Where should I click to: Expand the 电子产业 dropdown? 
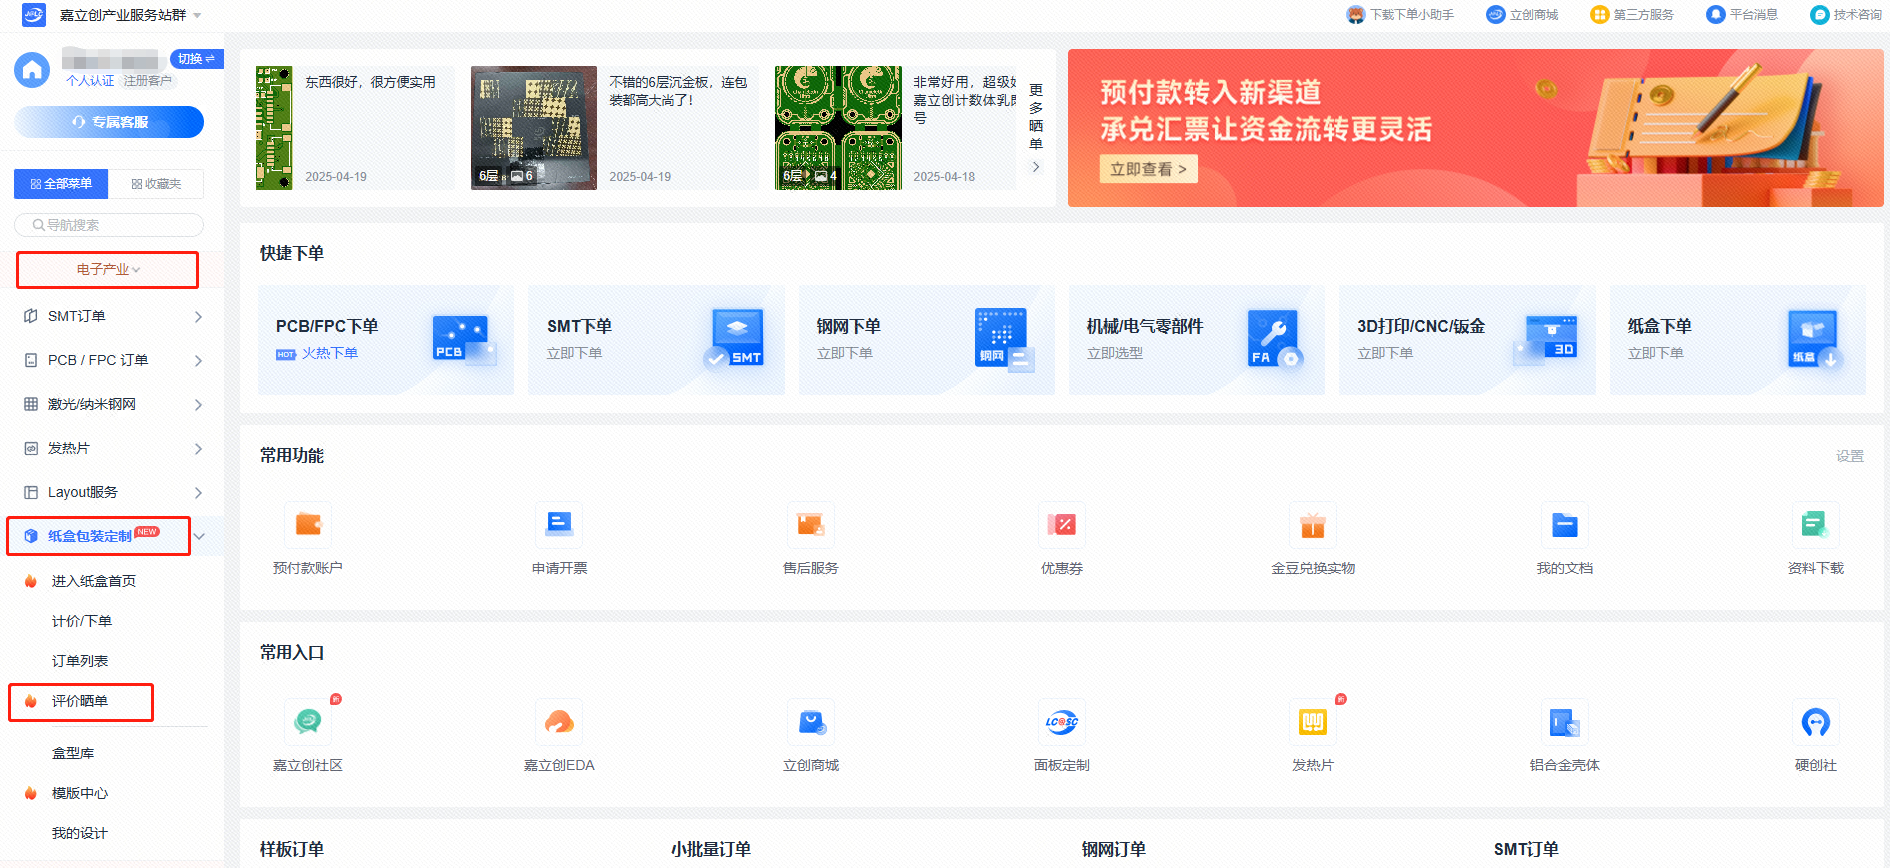pyautogui.click(x=108, y=270)
